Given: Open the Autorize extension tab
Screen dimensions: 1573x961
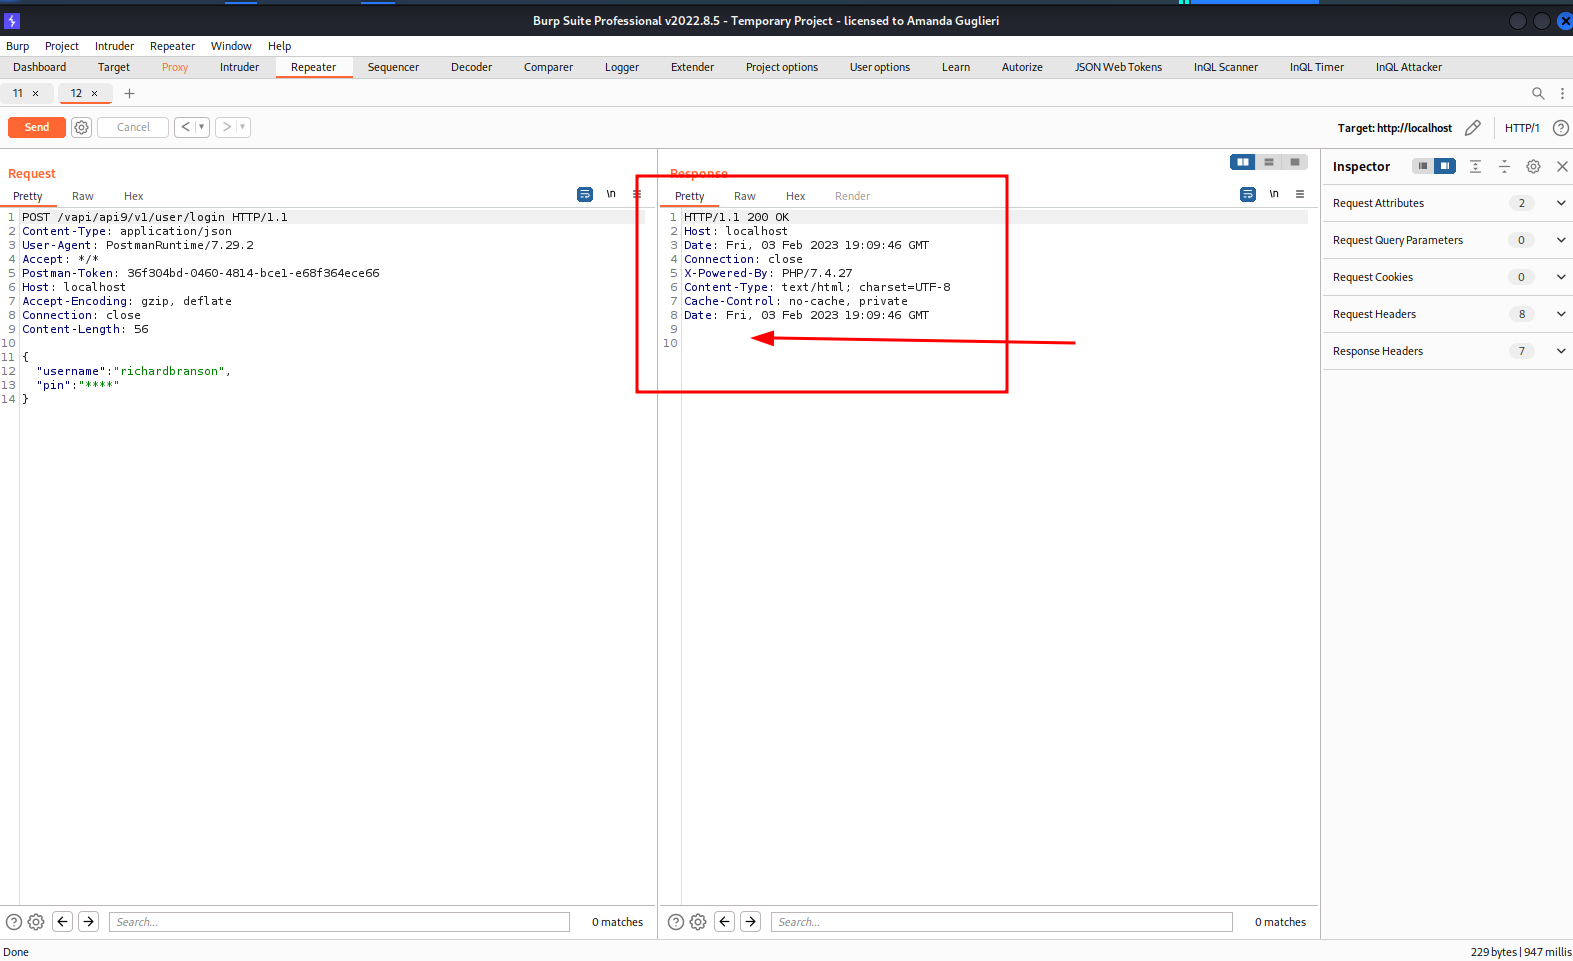Looking at the screenshot, I should [1022, 67].
